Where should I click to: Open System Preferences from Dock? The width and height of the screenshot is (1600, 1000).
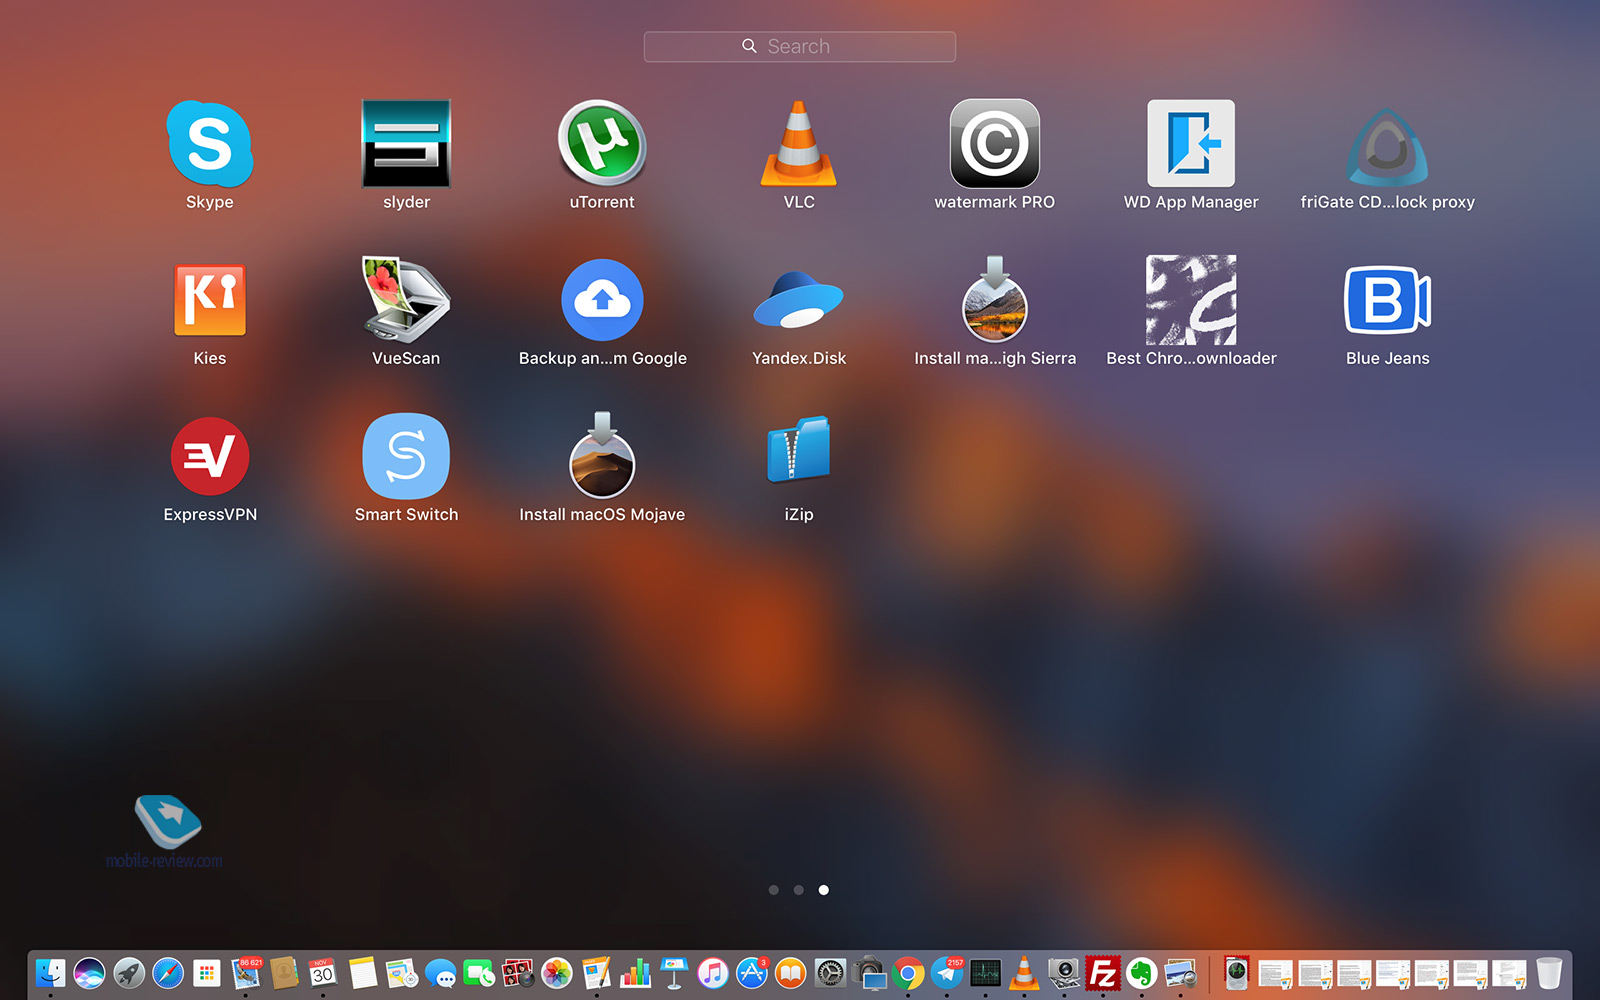pyautogui.click(x=830, y=973)
